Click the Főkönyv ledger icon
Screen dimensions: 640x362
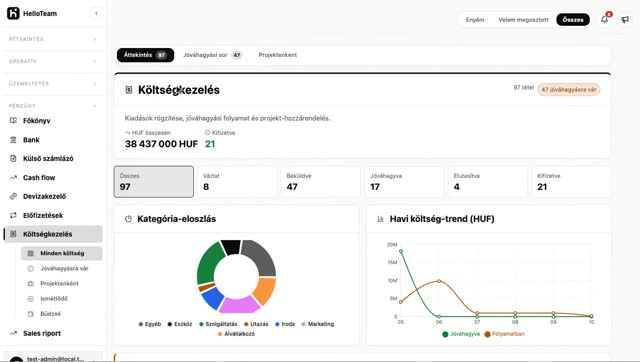13,120
